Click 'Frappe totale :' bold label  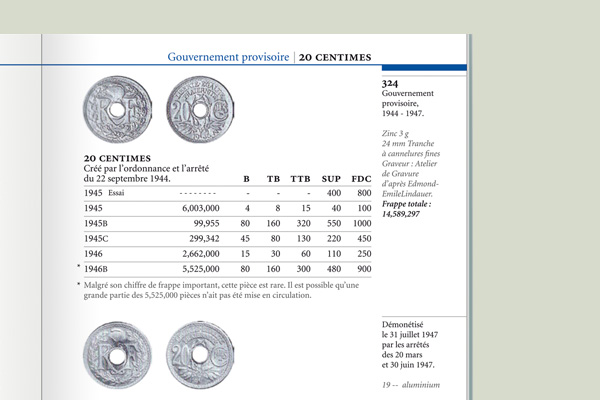[x=406, y=204]
